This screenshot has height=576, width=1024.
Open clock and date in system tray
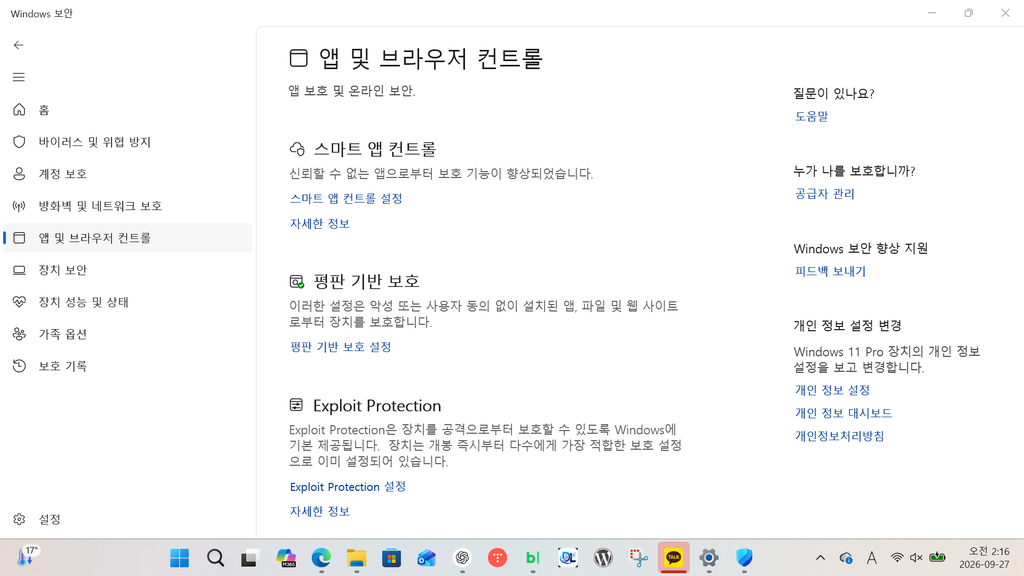(984, 558)
